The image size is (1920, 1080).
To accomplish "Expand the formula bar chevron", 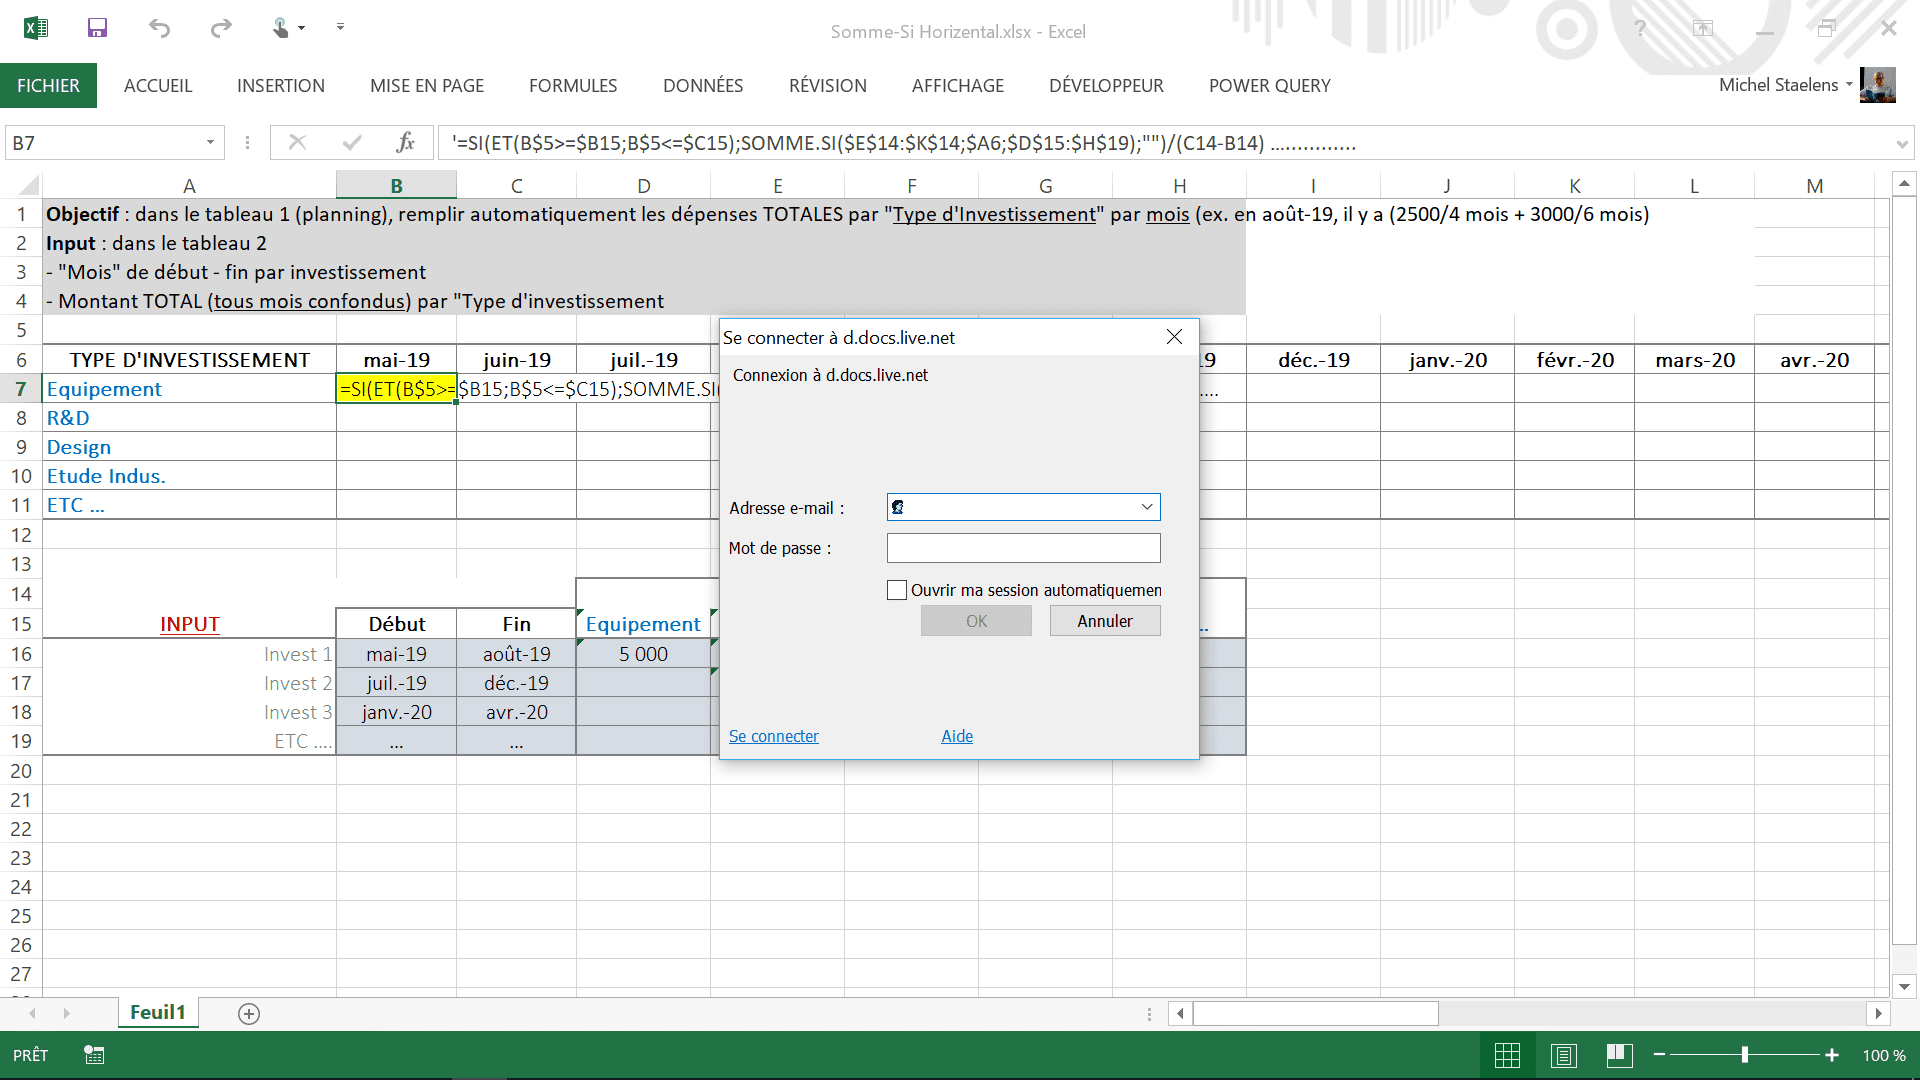I will [1901, 144].
